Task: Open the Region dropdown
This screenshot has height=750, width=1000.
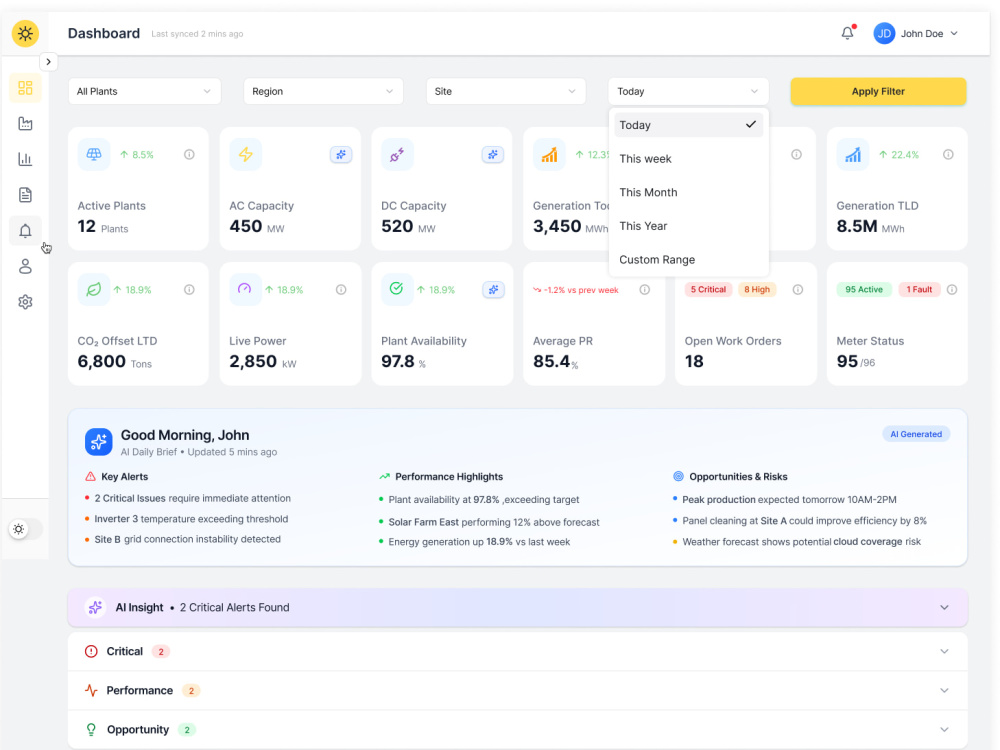Action: click(323, 91)
